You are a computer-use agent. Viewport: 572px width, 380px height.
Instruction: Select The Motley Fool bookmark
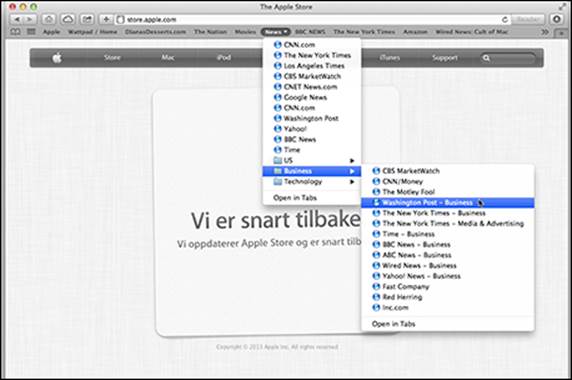click(448, 192)
